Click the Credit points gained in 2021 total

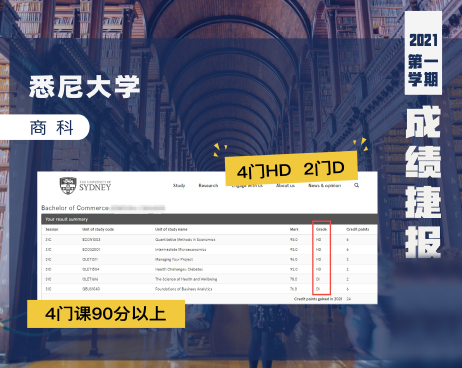coord(322,299)
